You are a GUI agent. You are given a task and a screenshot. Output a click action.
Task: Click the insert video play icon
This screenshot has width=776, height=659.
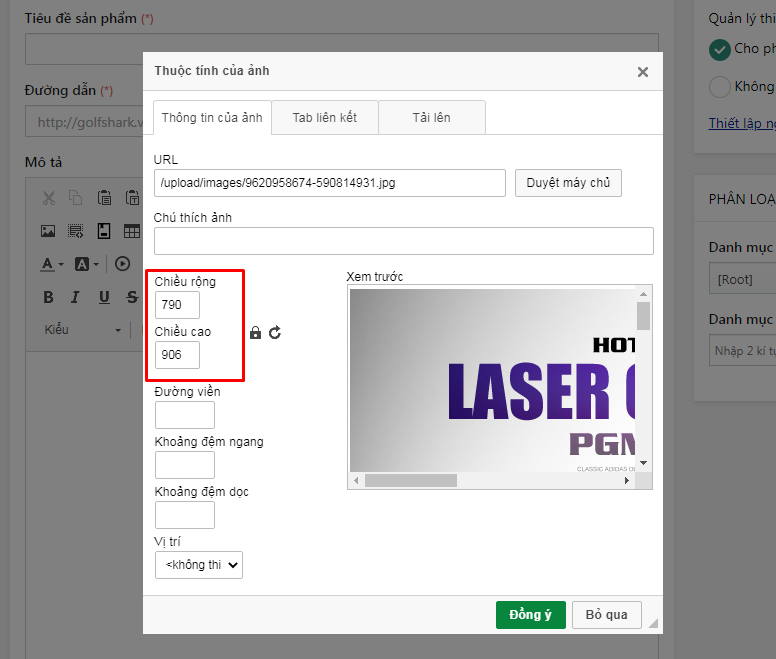(123, 264)
